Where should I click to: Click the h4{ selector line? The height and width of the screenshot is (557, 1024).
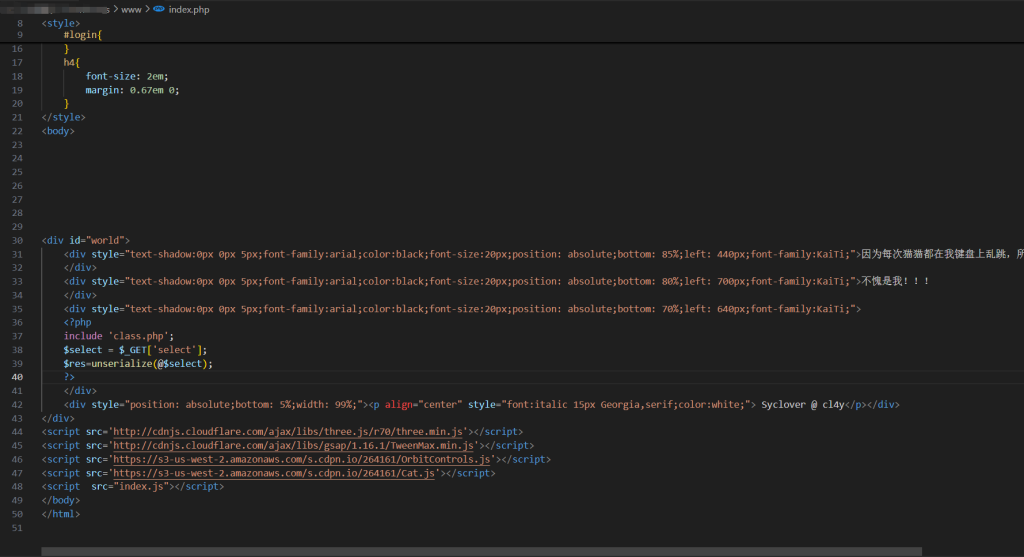coord(72,63)
